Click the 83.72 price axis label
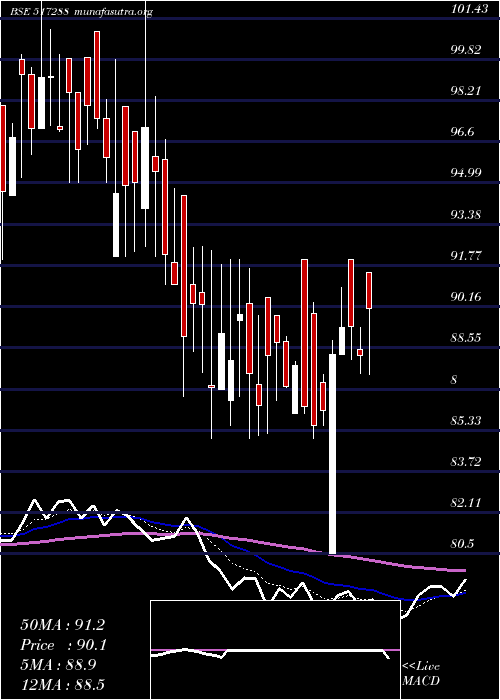500x700 pixels. point(468,461)
